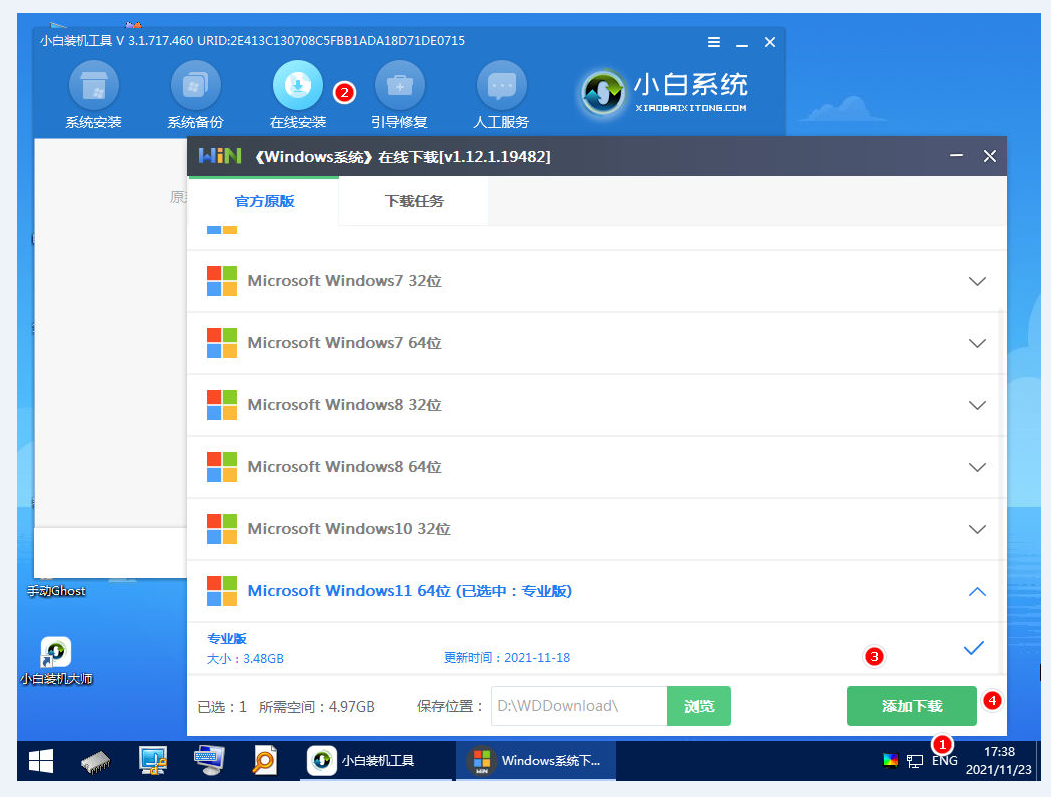1051x797 pixels.
Task: Open the 小白装机大师 desktop shortcut
Action: click(56, 661)
